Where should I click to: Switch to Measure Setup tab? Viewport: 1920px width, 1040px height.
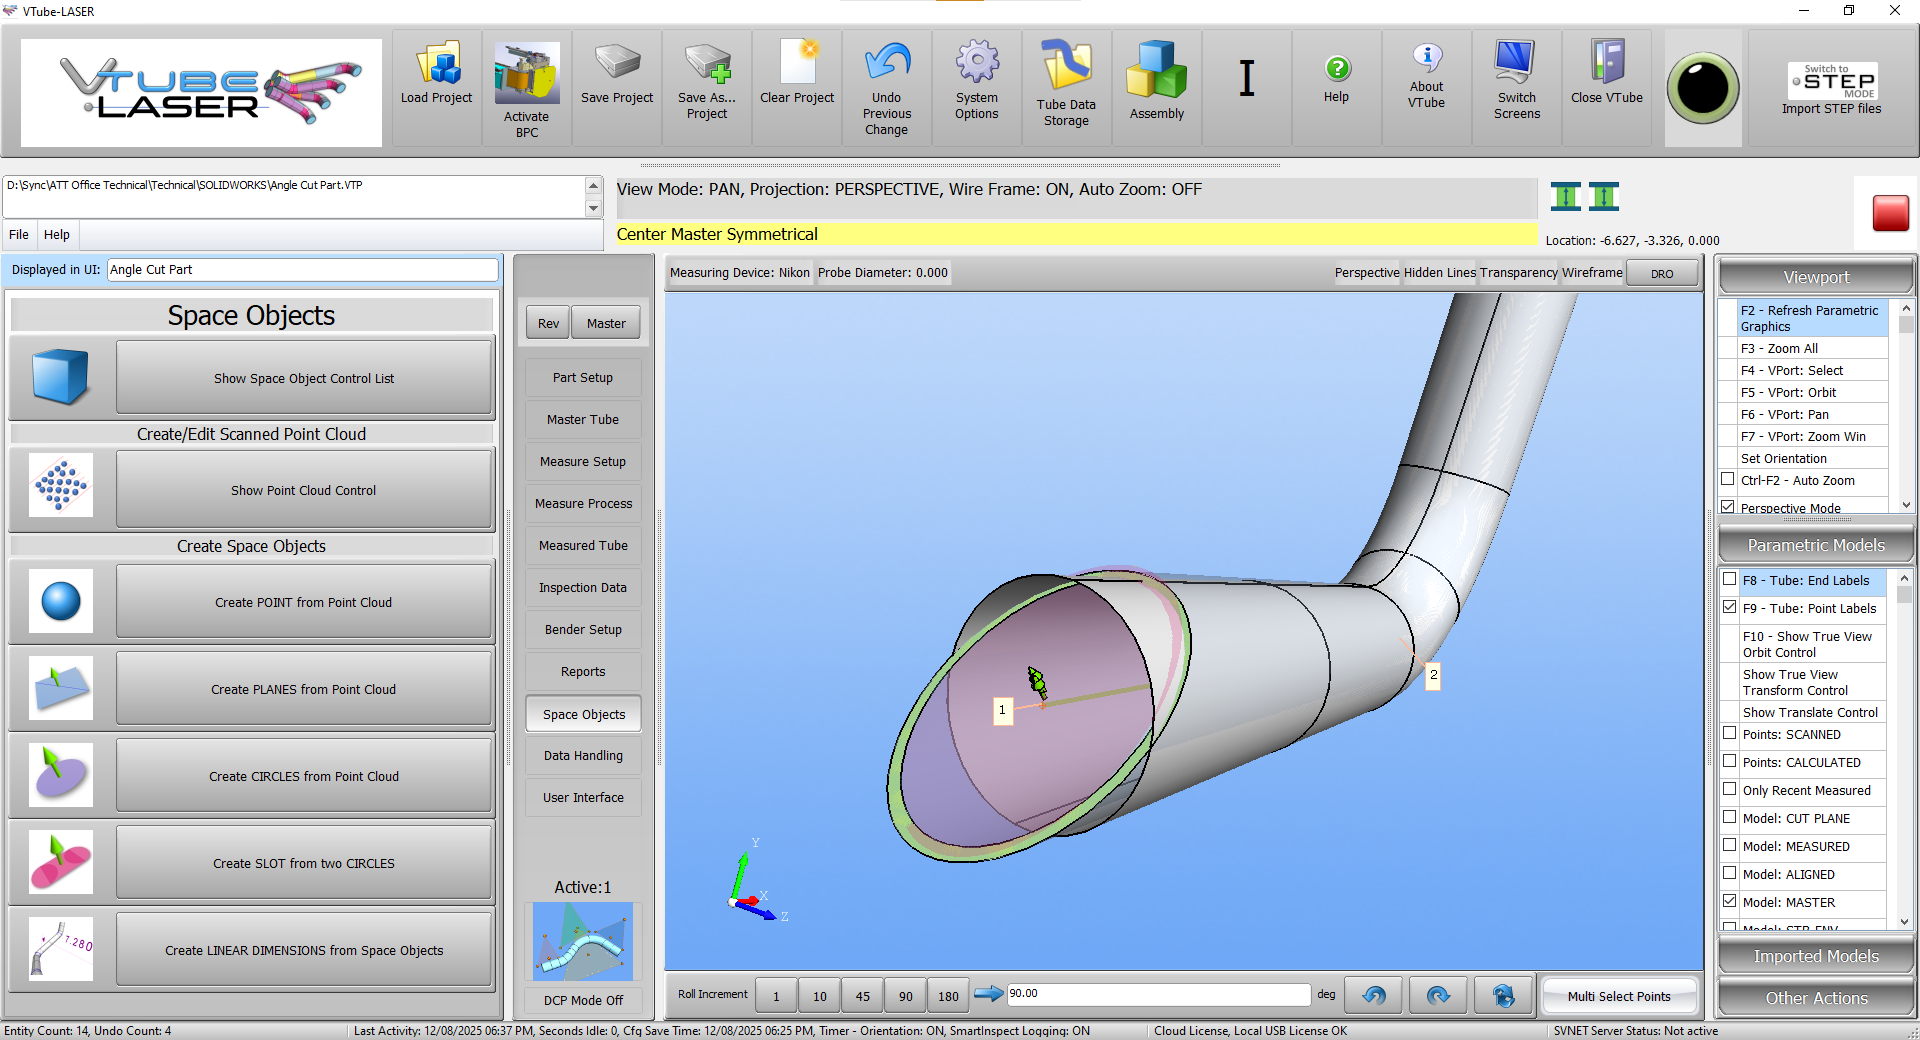point(583,462)
